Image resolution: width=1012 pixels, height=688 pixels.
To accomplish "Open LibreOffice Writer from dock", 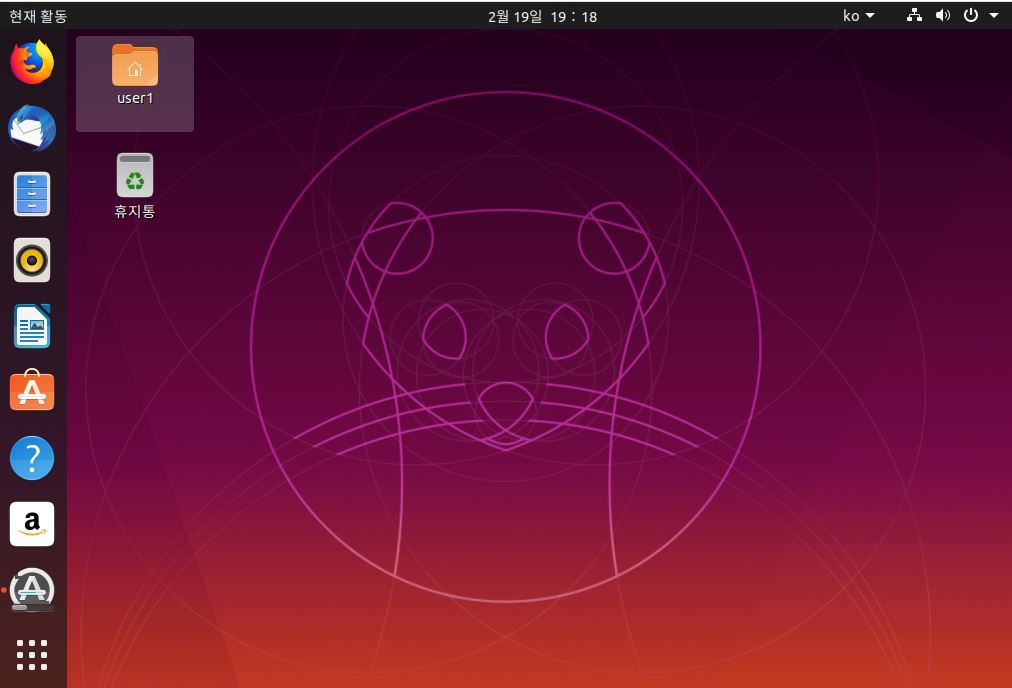I will click(x=32, y=326).
